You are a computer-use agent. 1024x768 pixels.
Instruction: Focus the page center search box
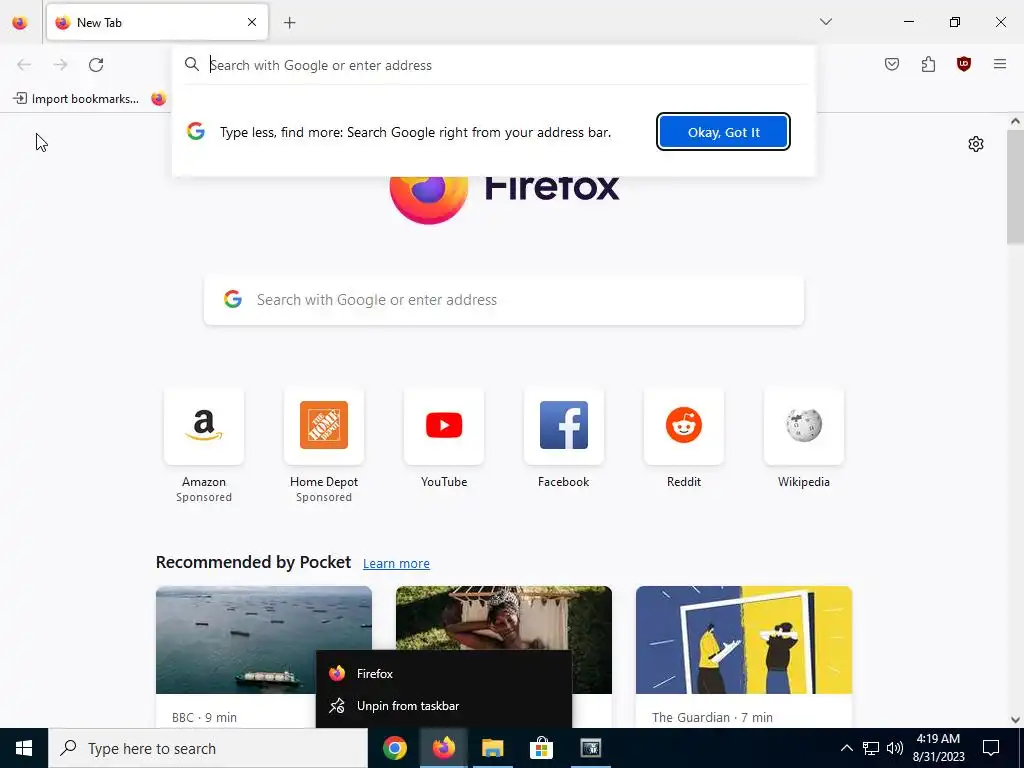pos(504,300)
